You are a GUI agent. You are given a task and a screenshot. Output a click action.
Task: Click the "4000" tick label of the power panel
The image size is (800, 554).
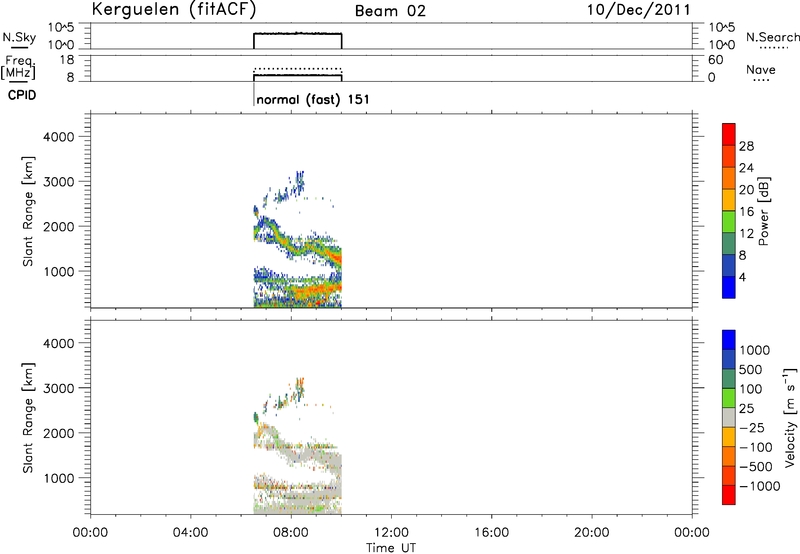click(59, 137)
